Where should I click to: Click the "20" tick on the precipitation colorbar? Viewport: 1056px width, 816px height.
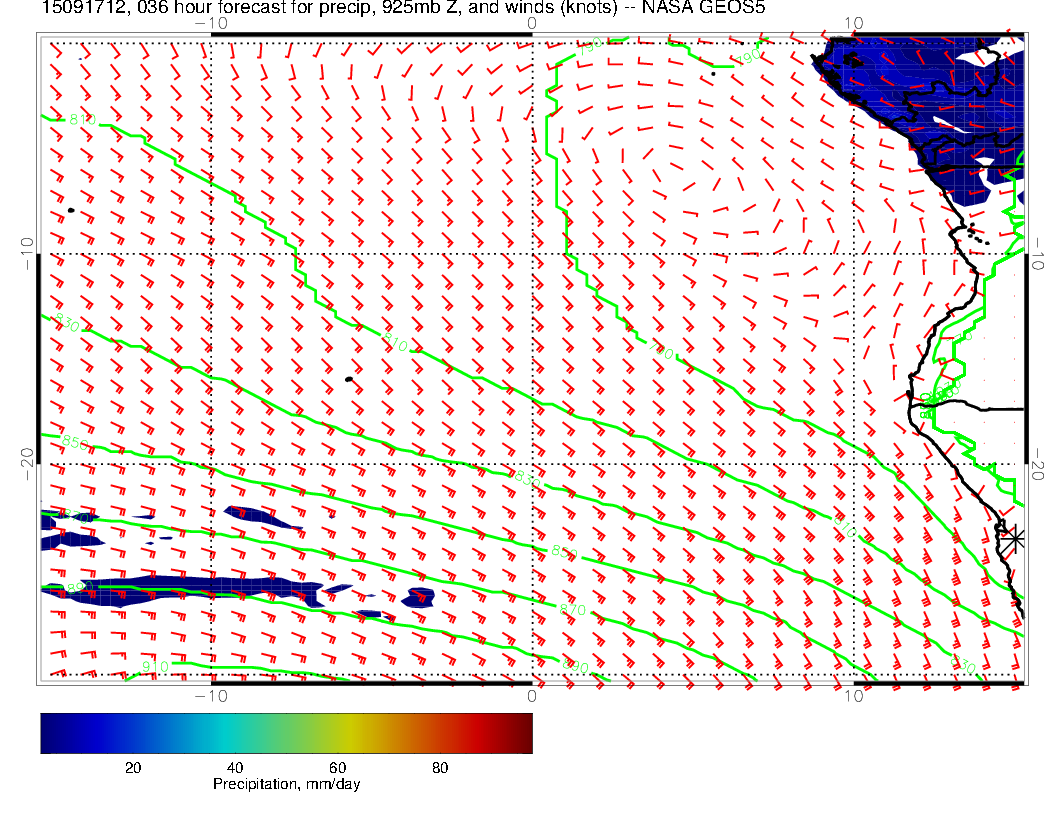(x=132, y=768)
